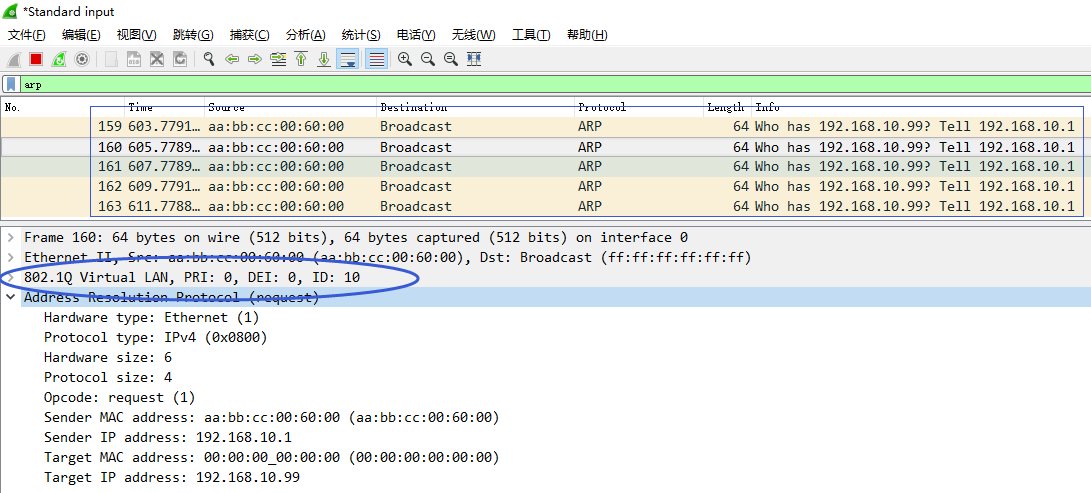The image size is (1091, 493).
Task: Click the display filter bookmark icon
Action: point(10,85)
